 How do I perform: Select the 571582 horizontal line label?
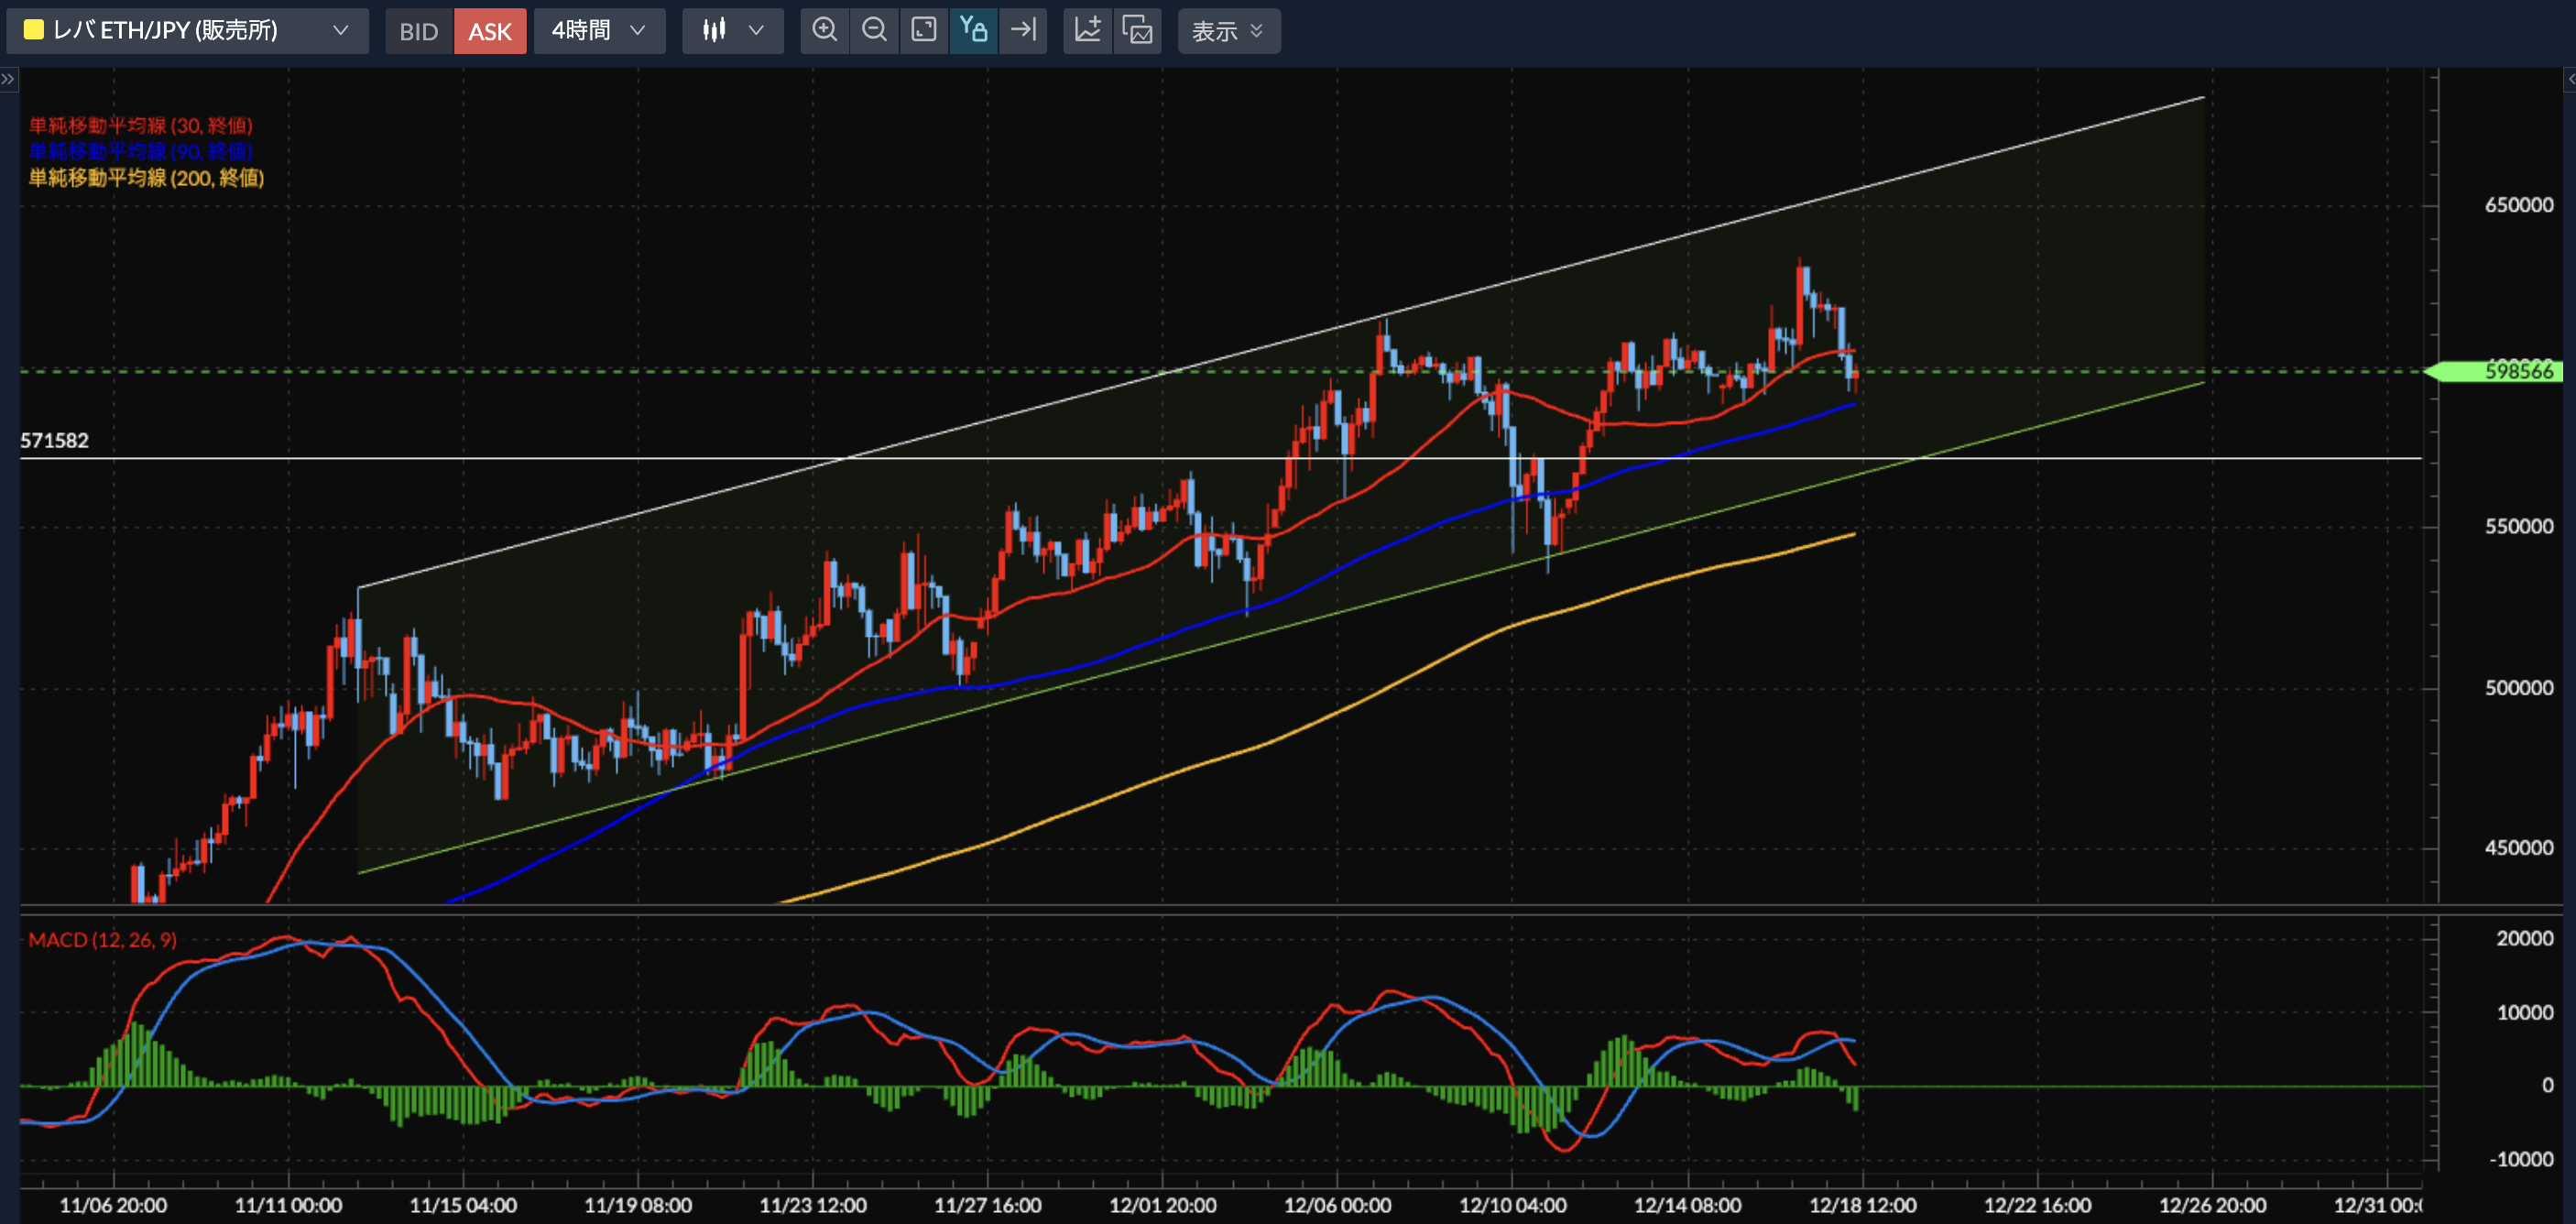pos(55,440)
